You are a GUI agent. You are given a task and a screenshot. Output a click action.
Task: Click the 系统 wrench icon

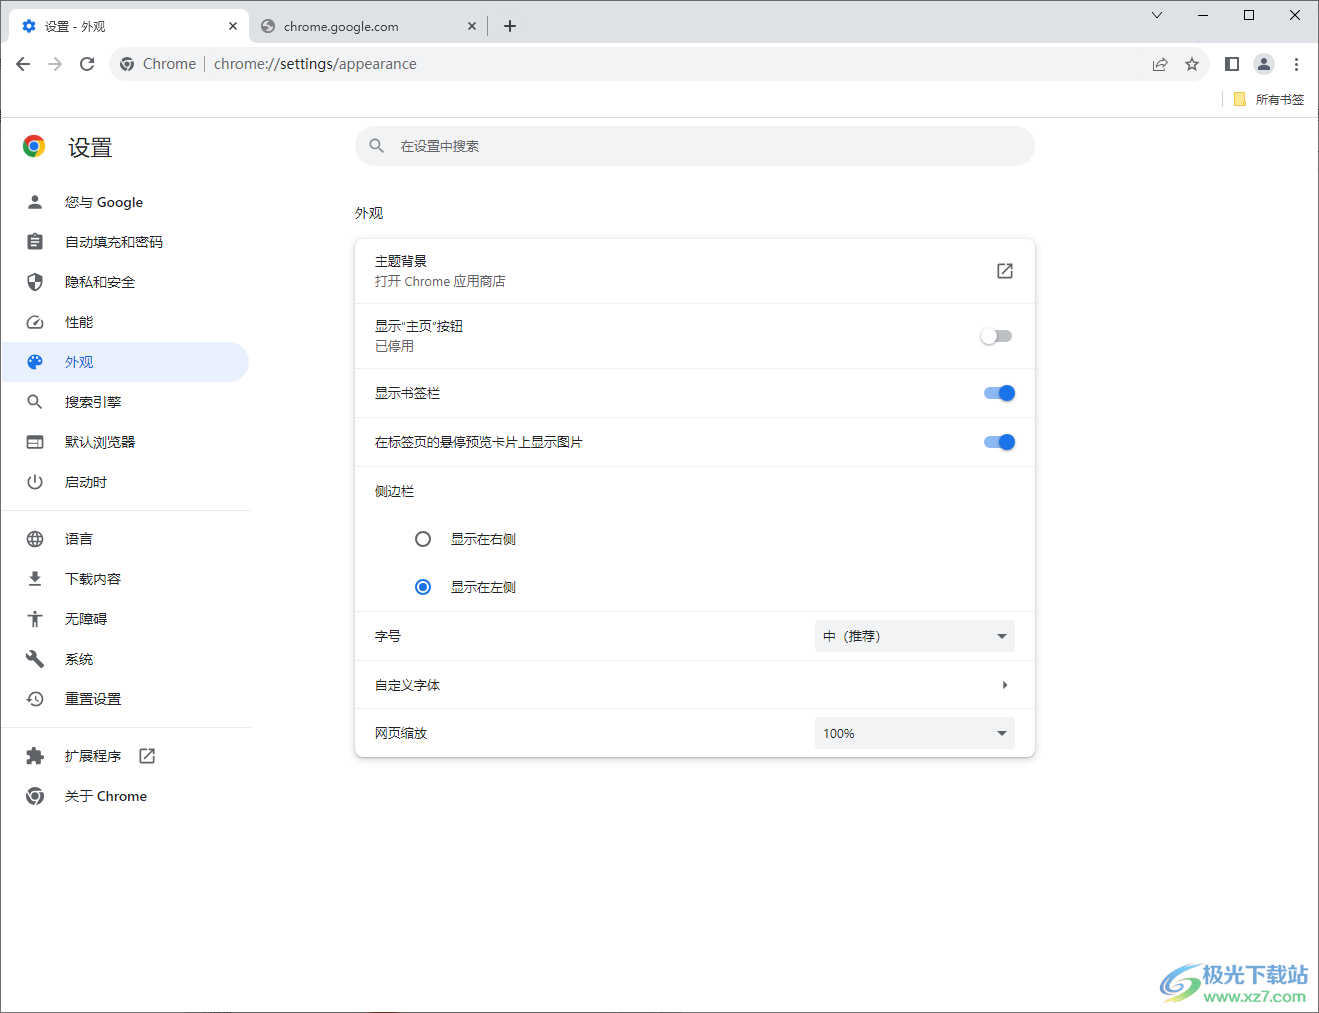35,659
